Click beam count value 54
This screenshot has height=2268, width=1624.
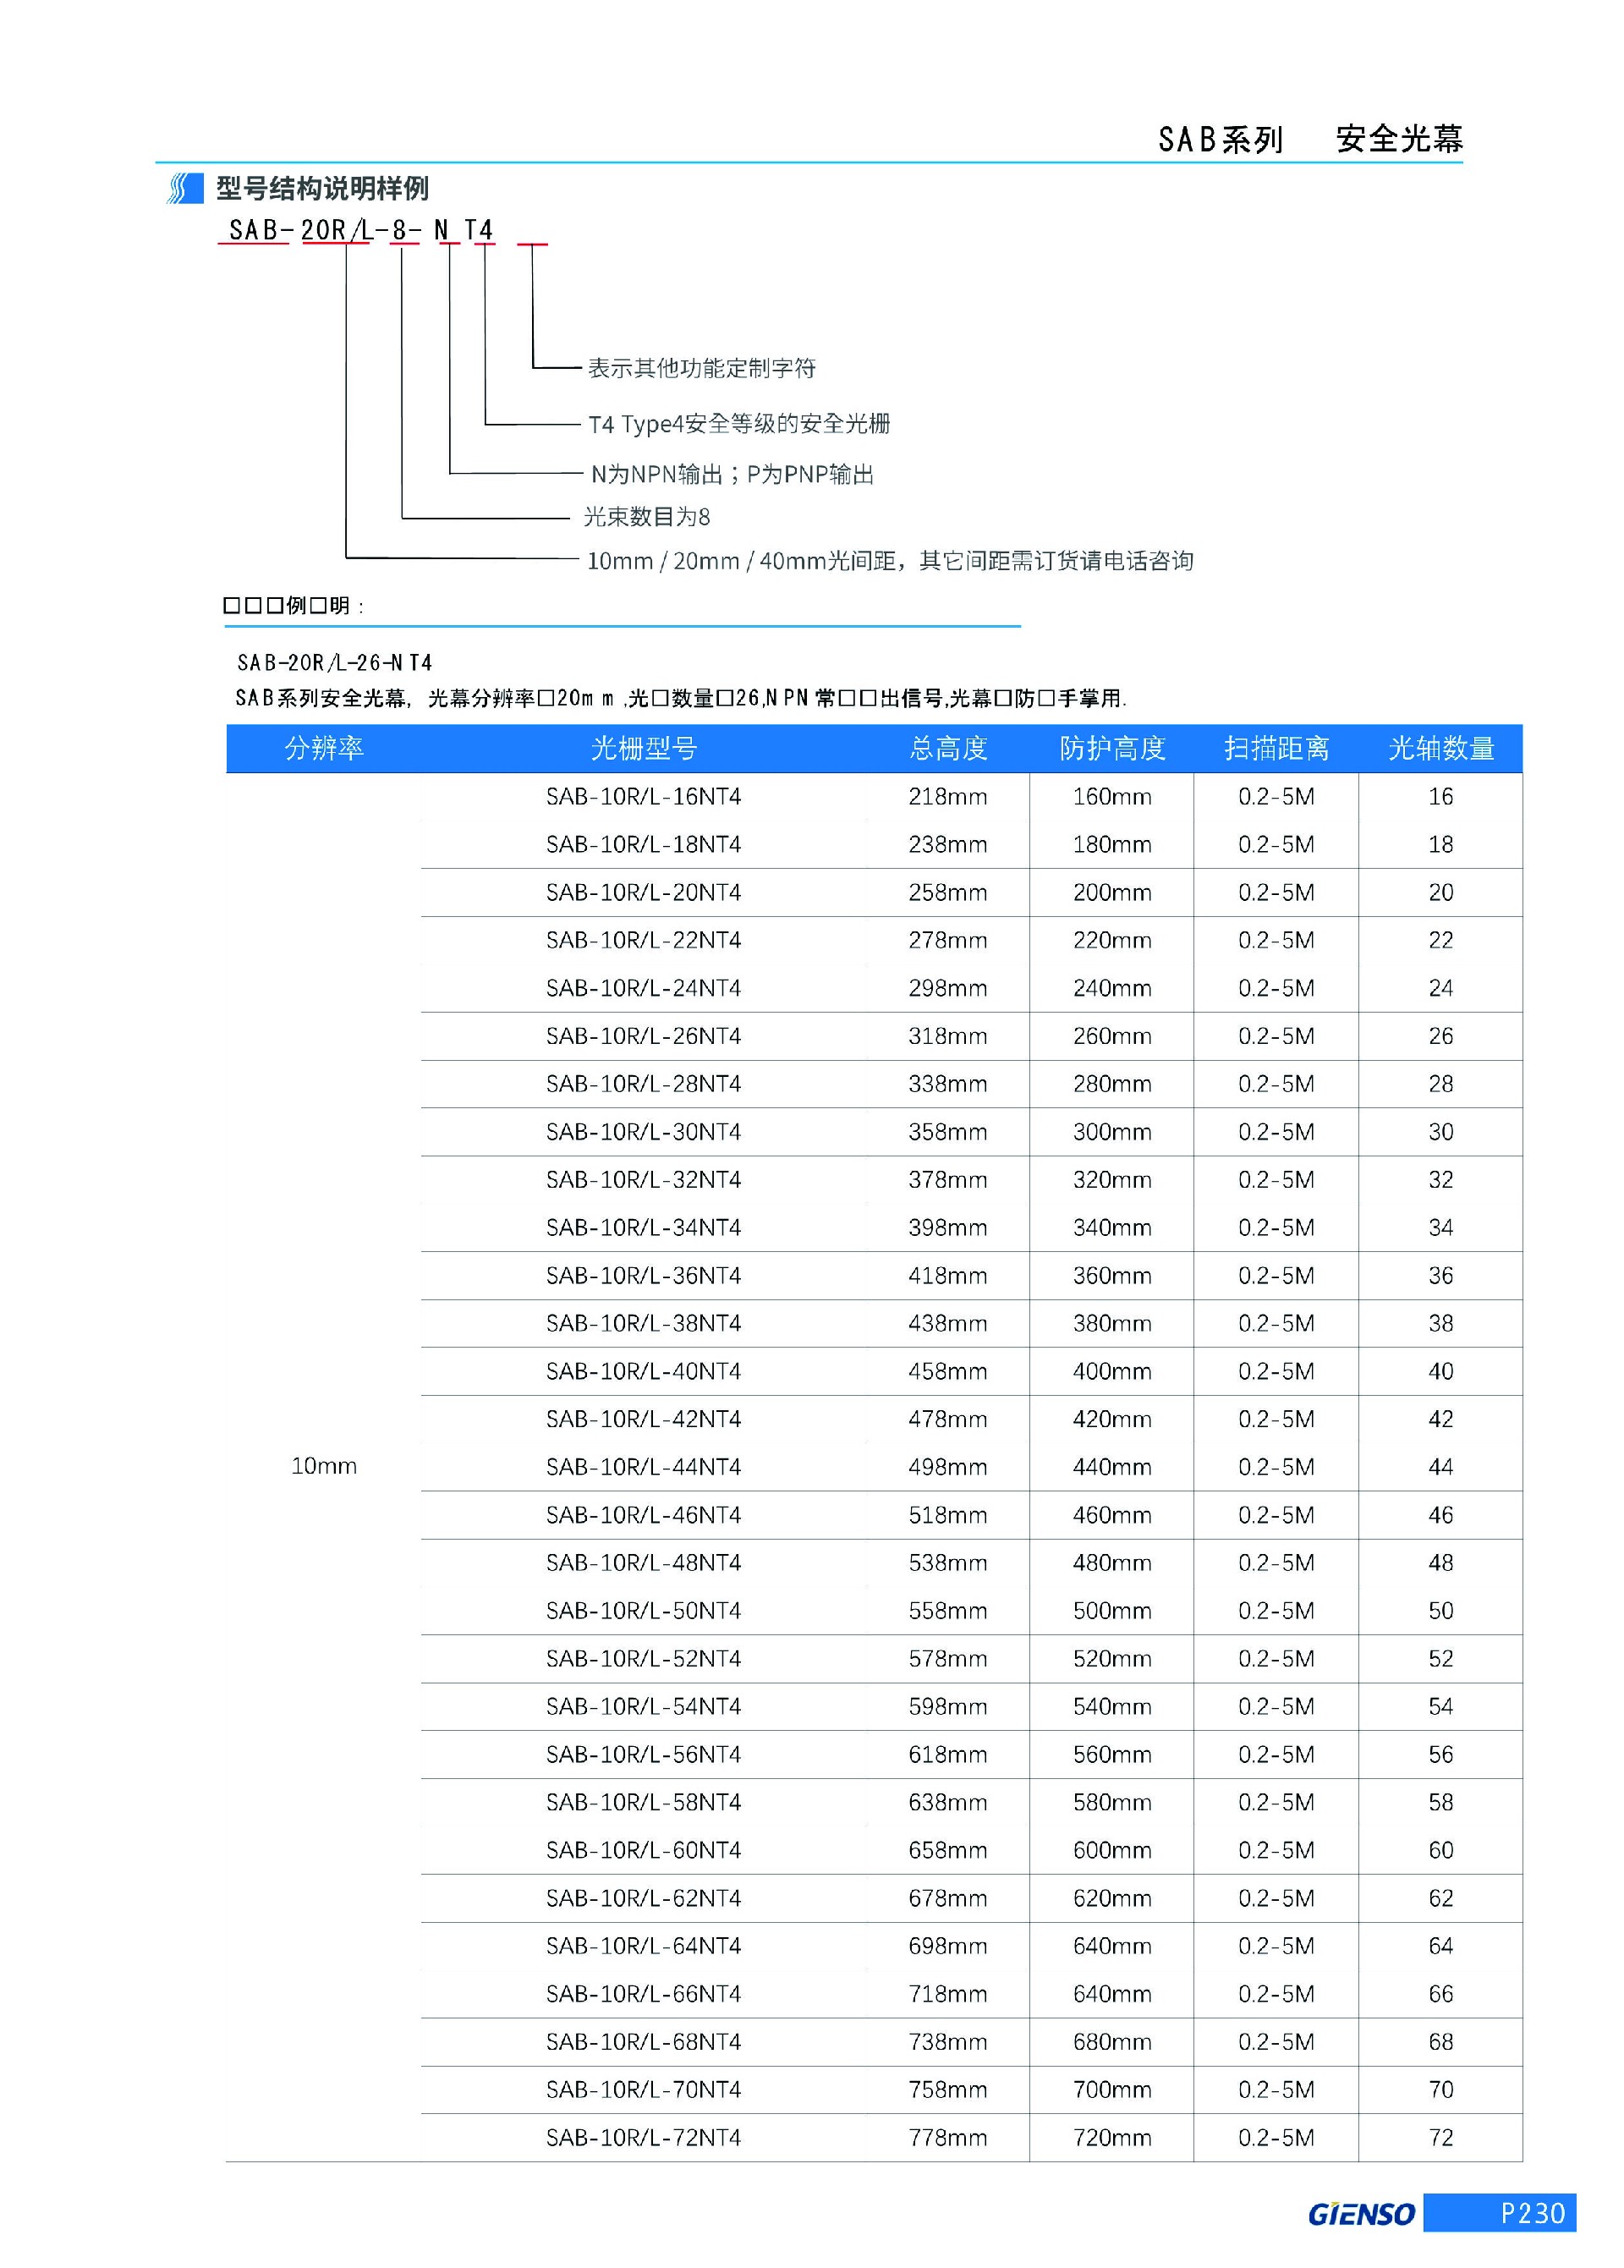[1441, 1707]
